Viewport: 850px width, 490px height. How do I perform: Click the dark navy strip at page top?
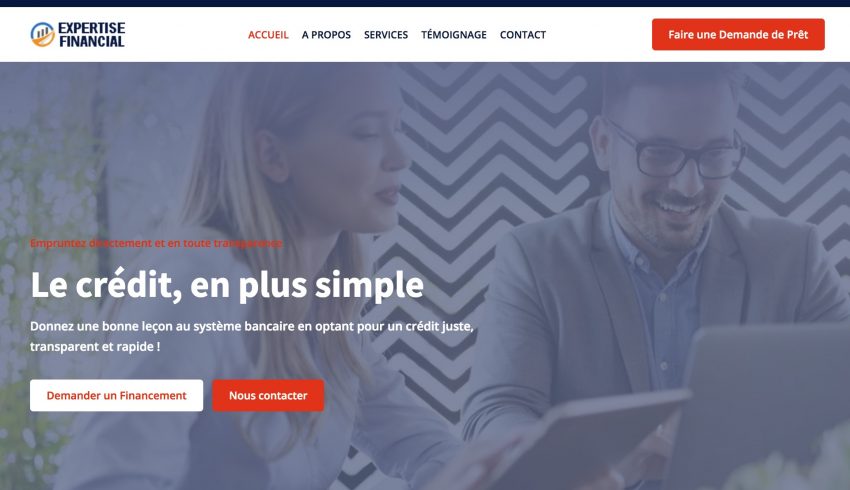pyautogui.click(x=425, y=3)
